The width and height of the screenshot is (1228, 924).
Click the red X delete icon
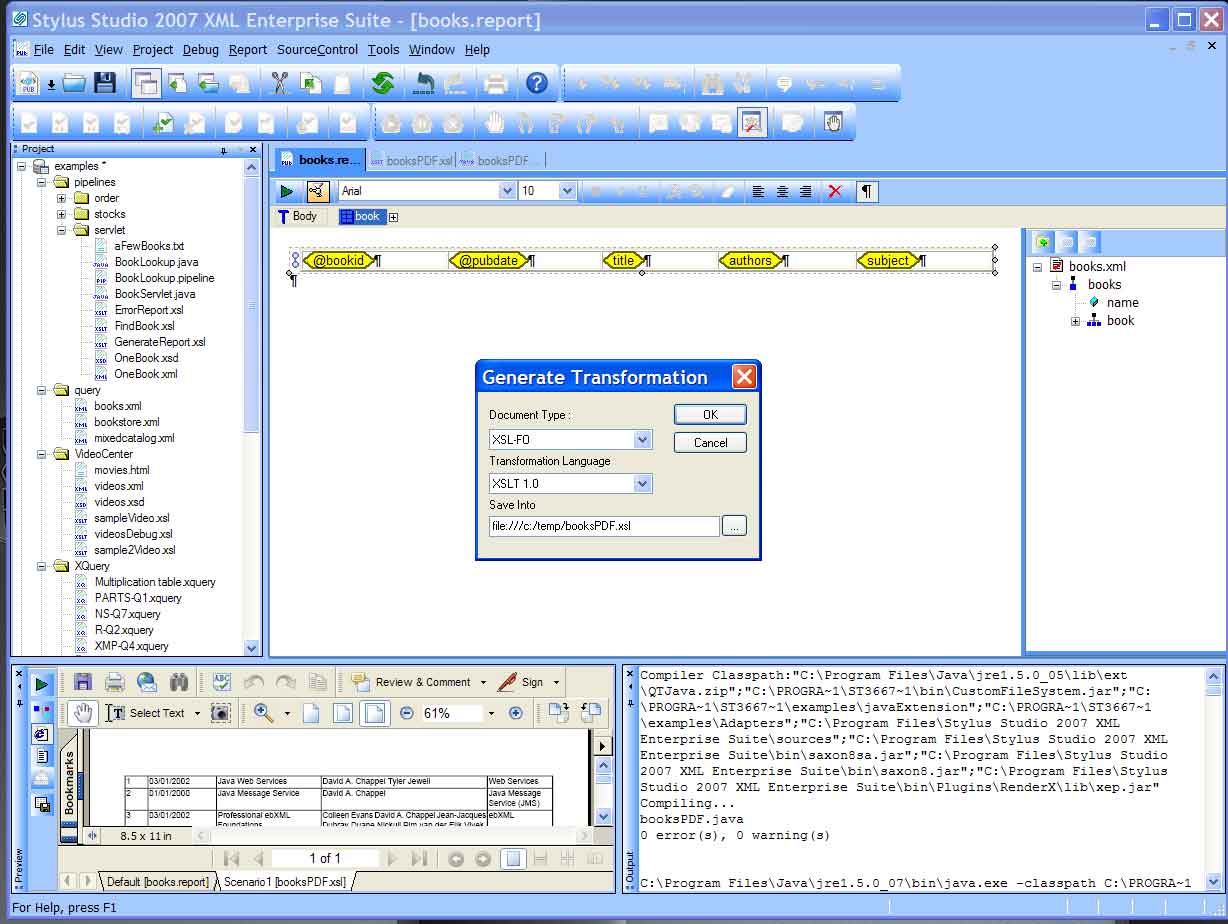click(x=835, y=191)
